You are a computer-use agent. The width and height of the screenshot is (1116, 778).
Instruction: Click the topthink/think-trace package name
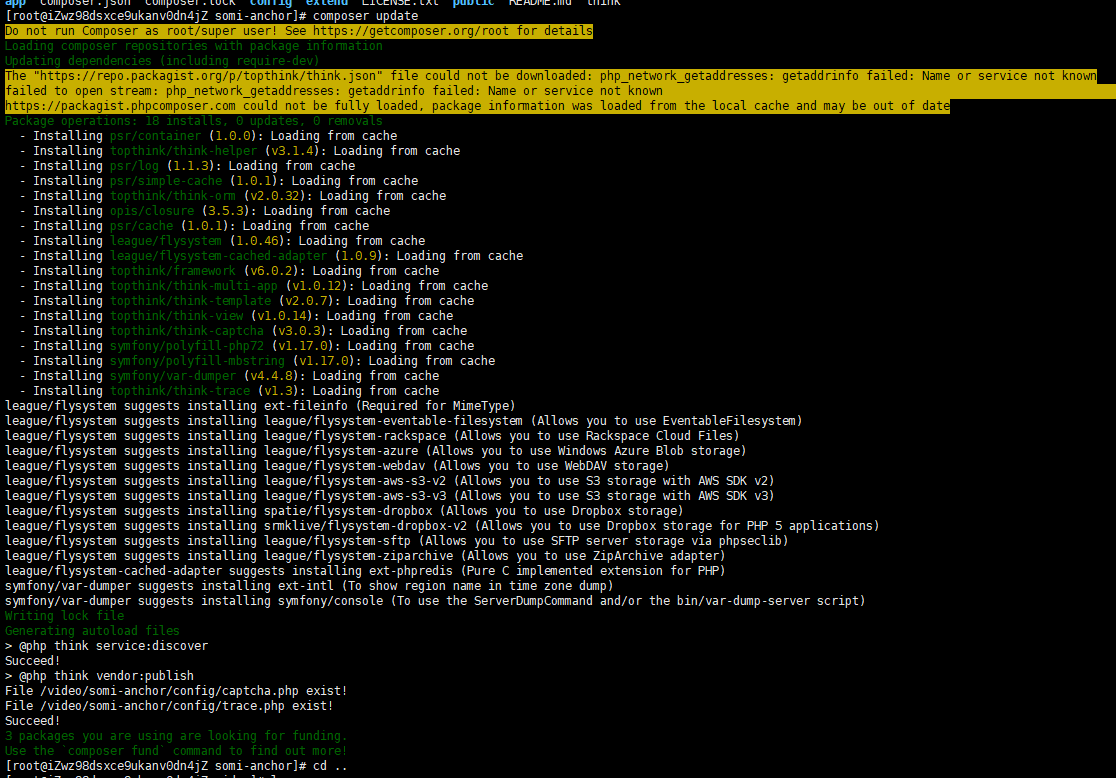click(x=180, y=390)
